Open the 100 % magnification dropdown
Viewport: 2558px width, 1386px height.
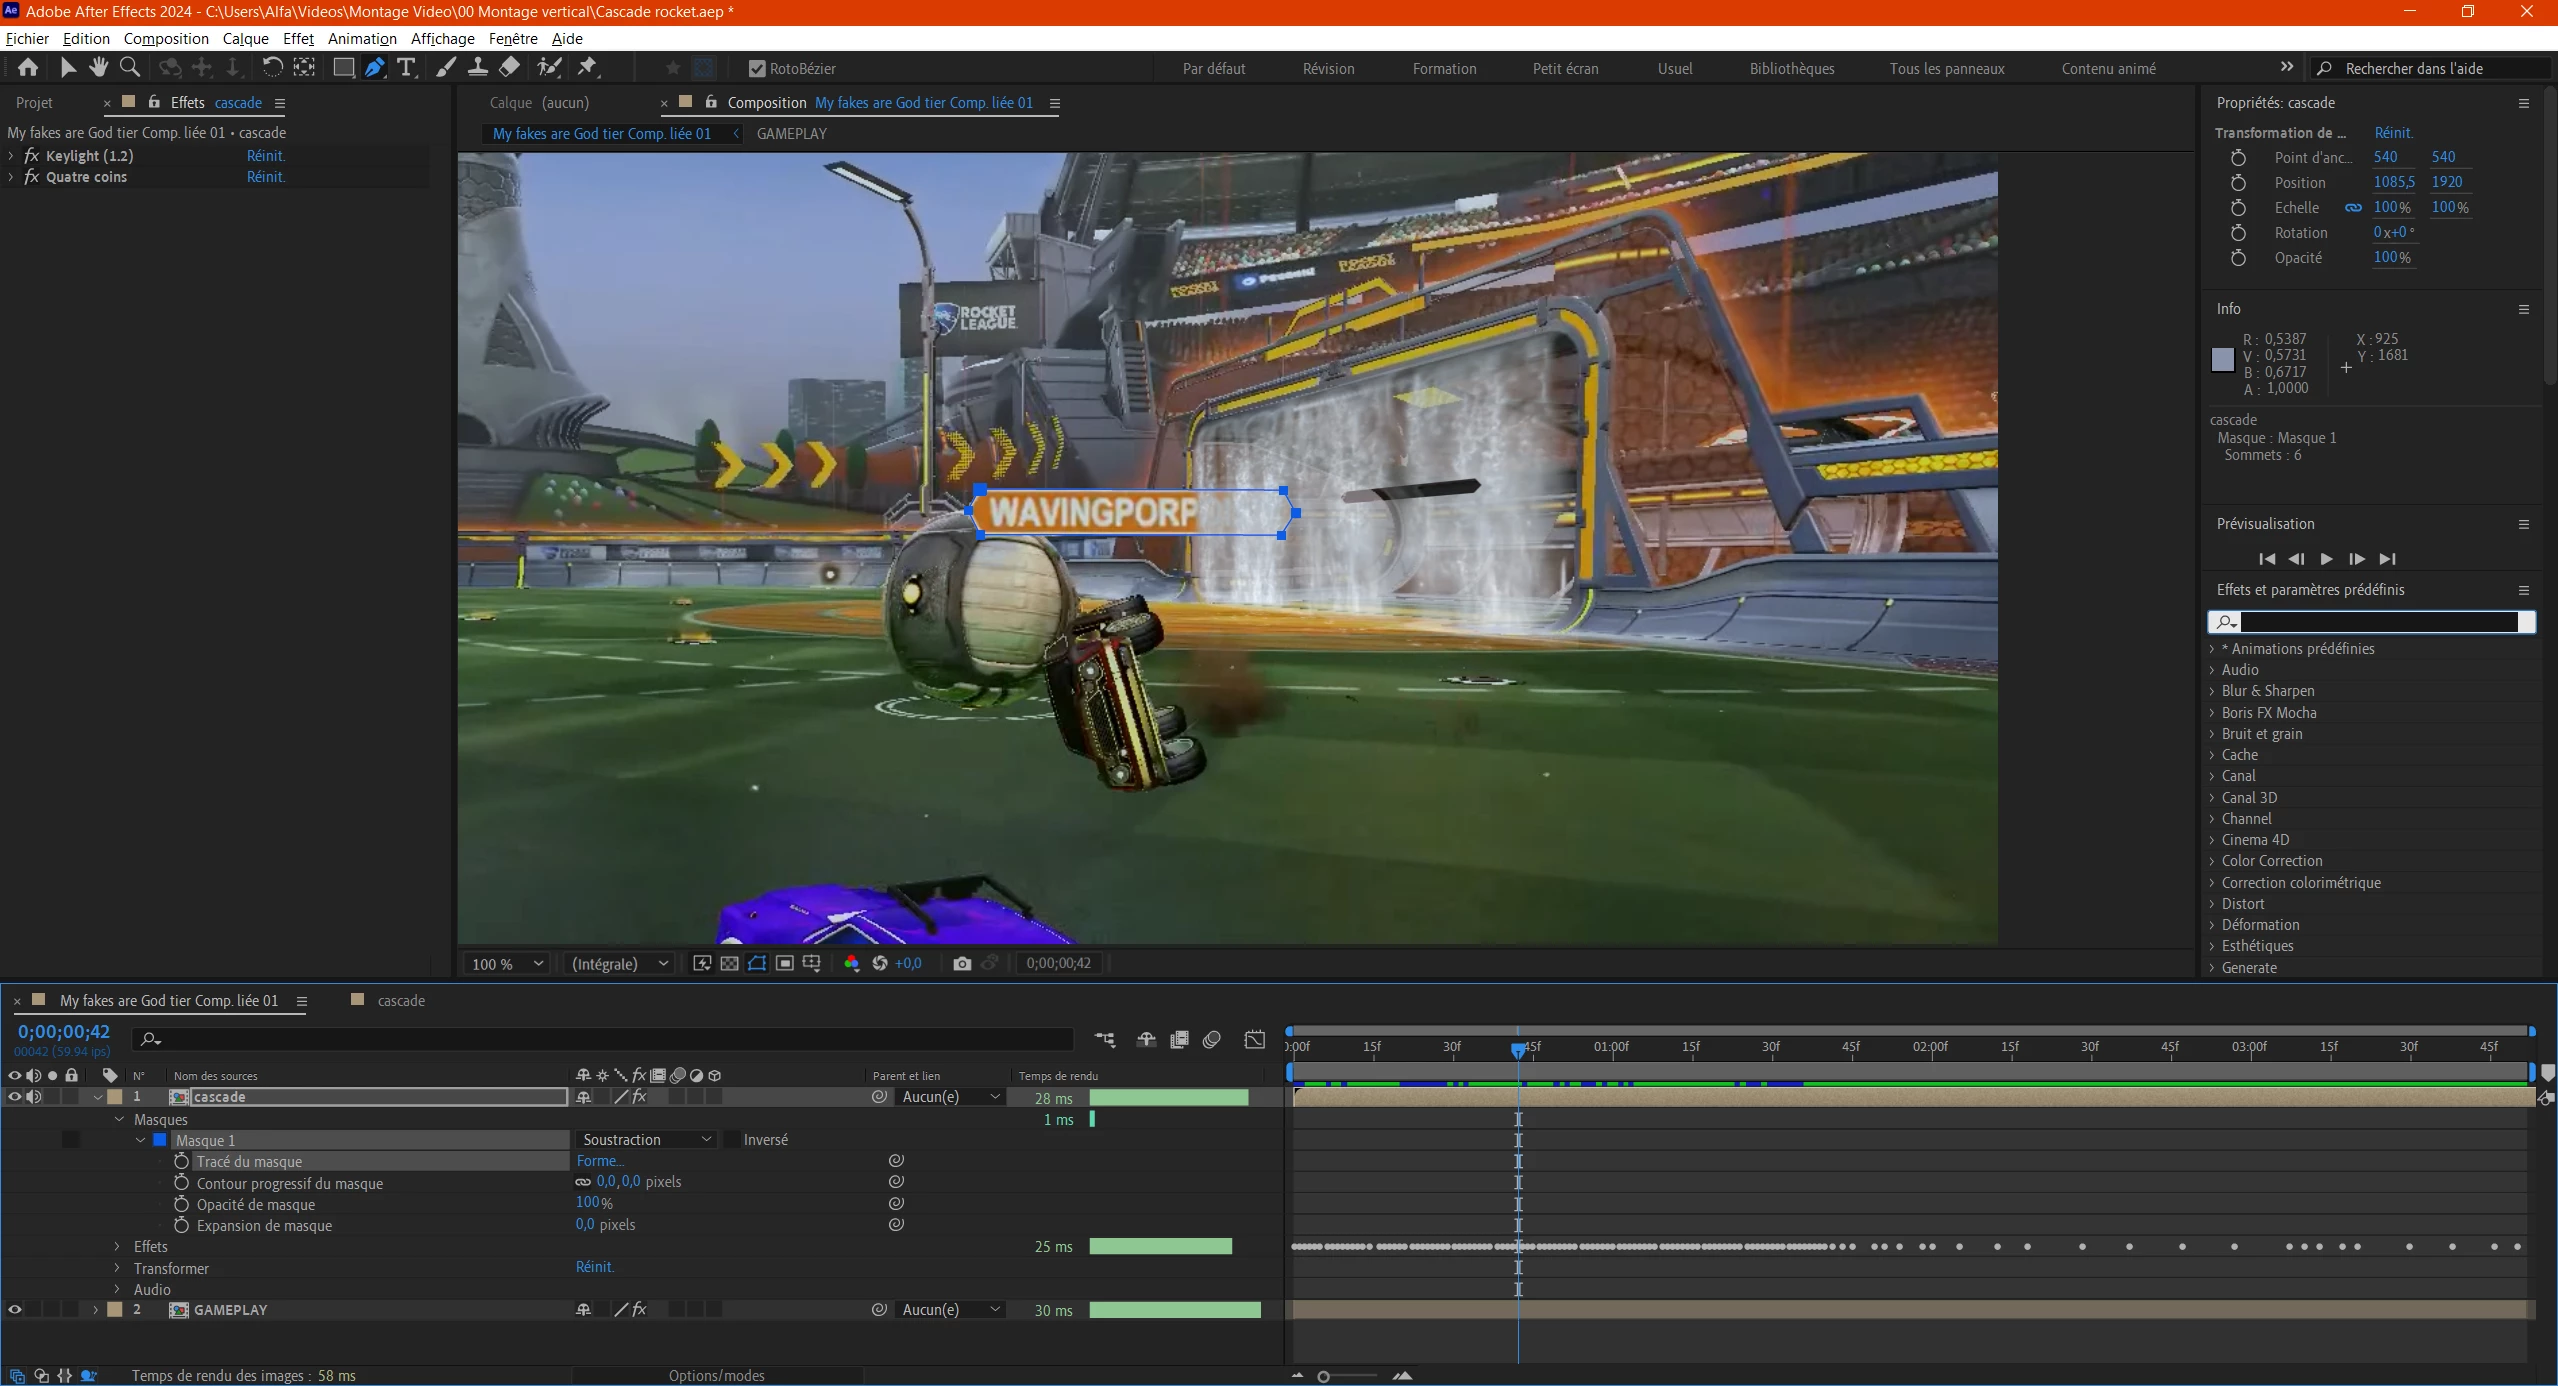coord(507,963)
